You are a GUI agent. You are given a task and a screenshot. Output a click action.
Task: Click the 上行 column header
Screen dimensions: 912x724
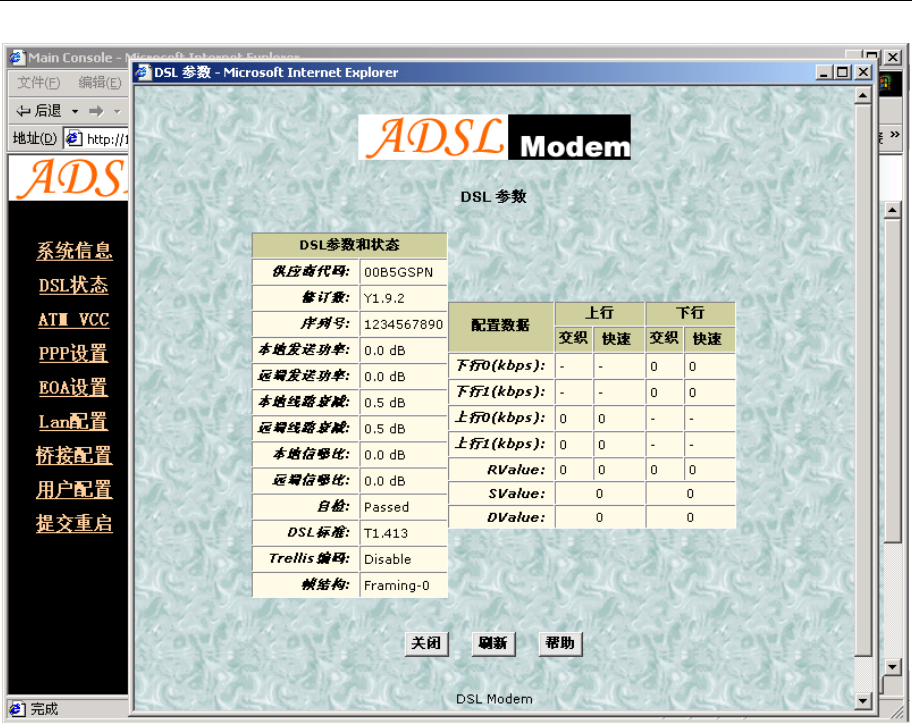pyautogui.click(x=600, y=313)
